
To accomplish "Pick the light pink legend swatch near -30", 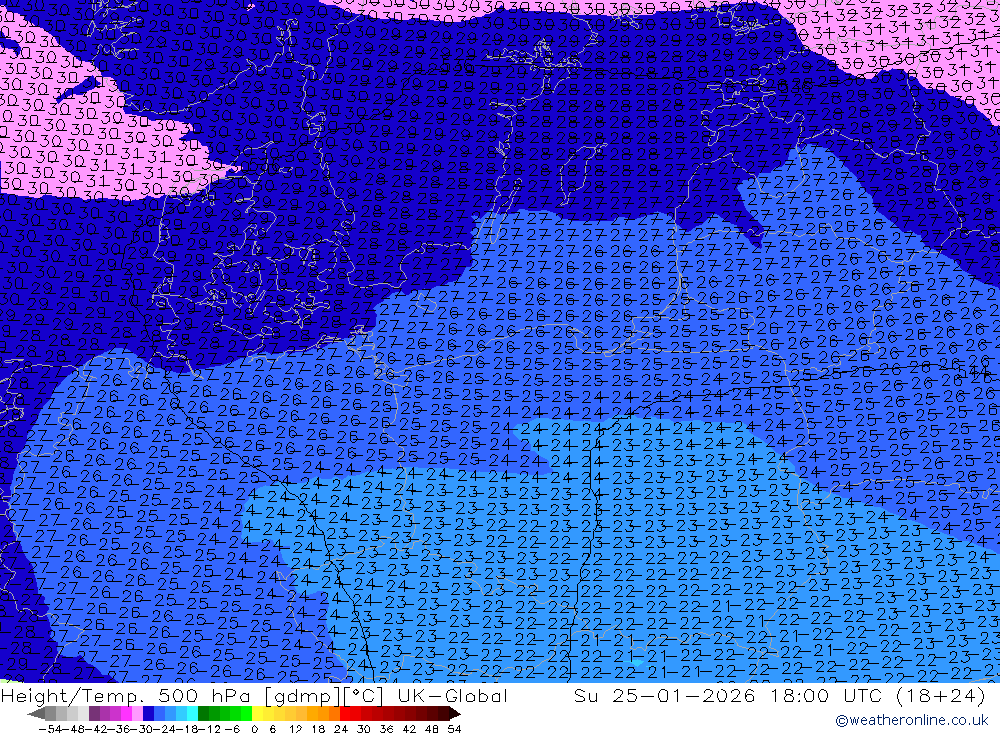I will point(137,714).
